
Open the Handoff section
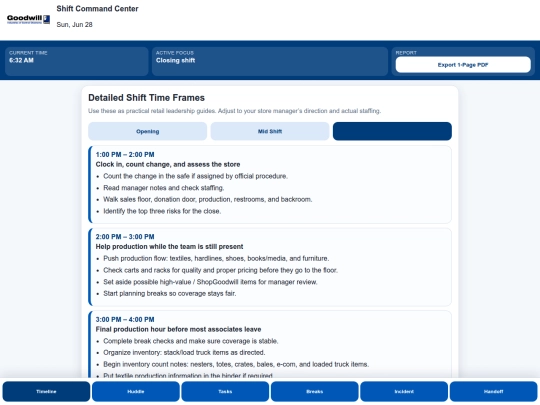click(x=494, y=392)
